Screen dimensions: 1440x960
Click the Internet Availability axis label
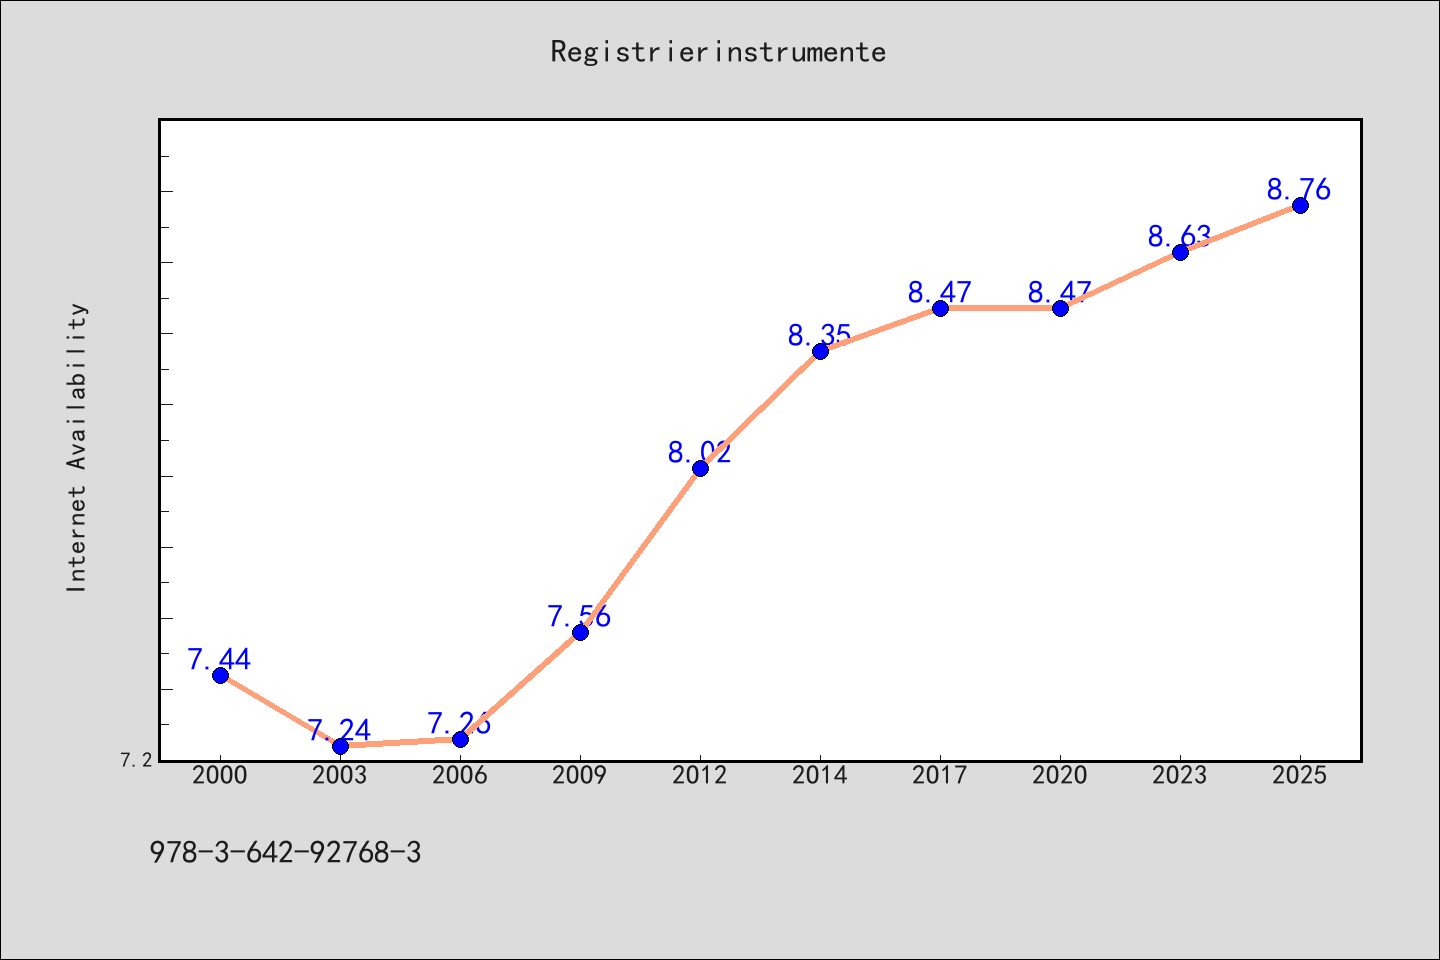(x=77, y=447)
